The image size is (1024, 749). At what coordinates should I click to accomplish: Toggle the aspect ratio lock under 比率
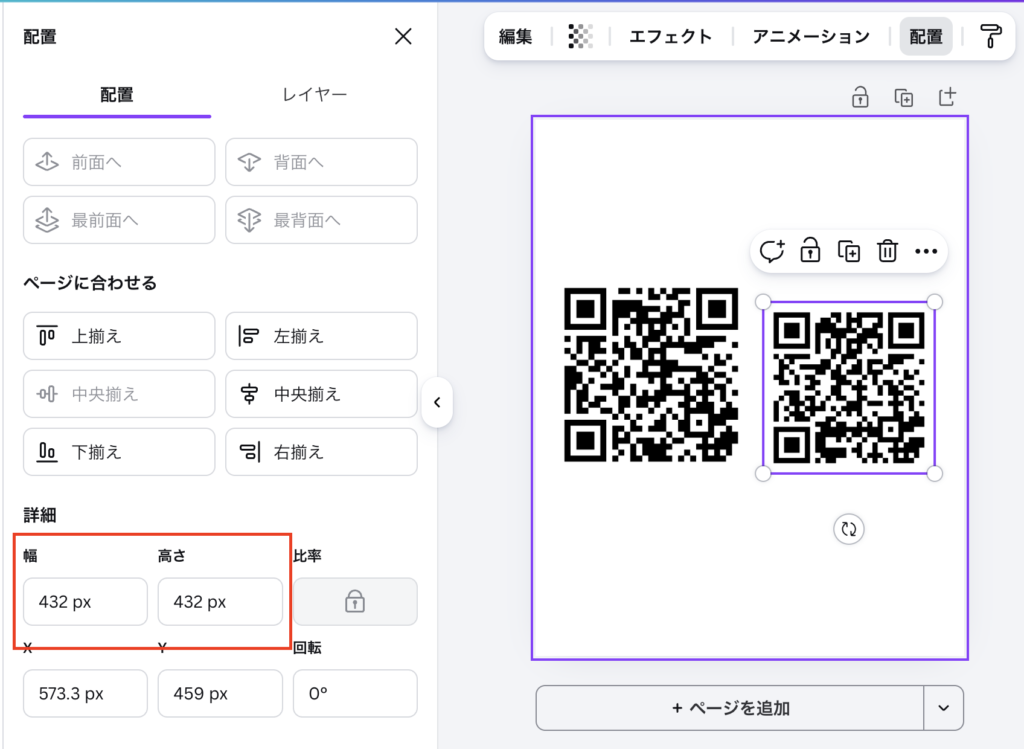355,601
